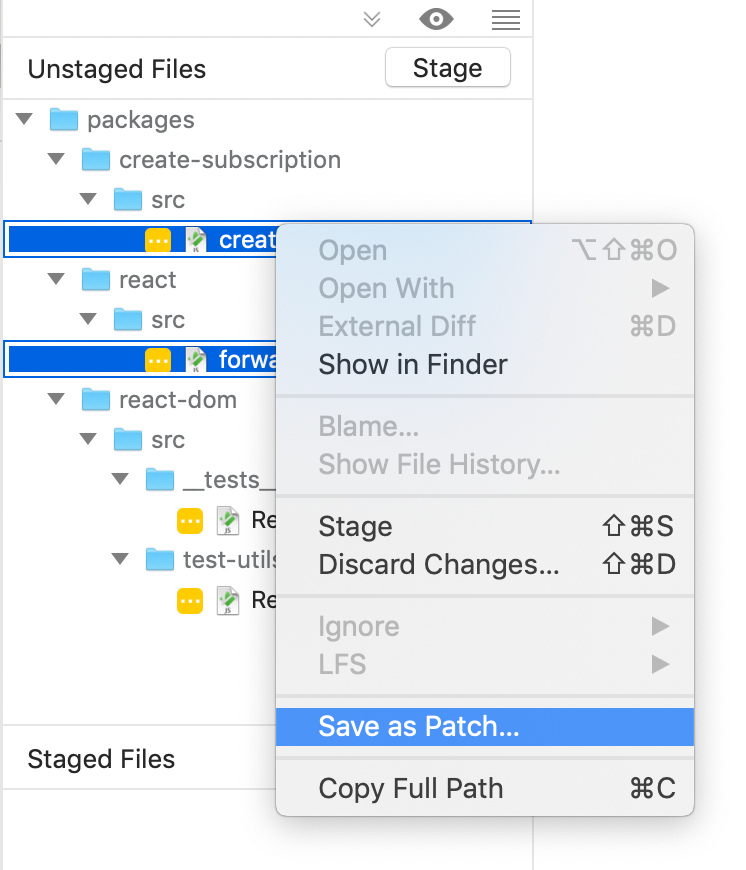Screen dimensions: 746x870
Task: Collapse the test-utils folder
Action: click(x=120, y=558)
